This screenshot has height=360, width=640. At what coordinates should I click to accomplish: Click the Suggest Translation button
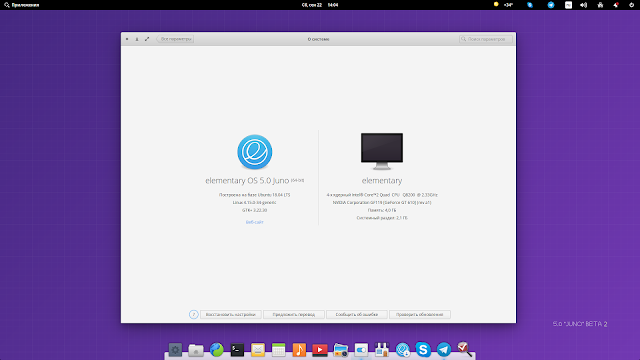coord(294,314)
